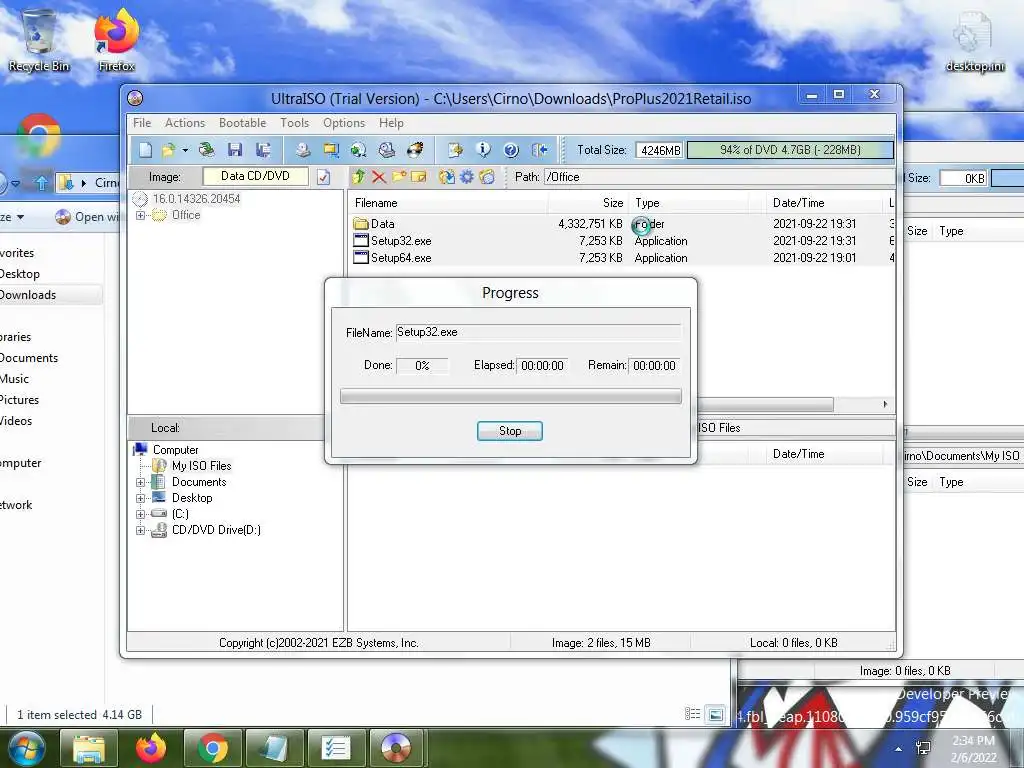
Task: Click UltraISO disc icon on taskbar
Action: pos(396,748)
